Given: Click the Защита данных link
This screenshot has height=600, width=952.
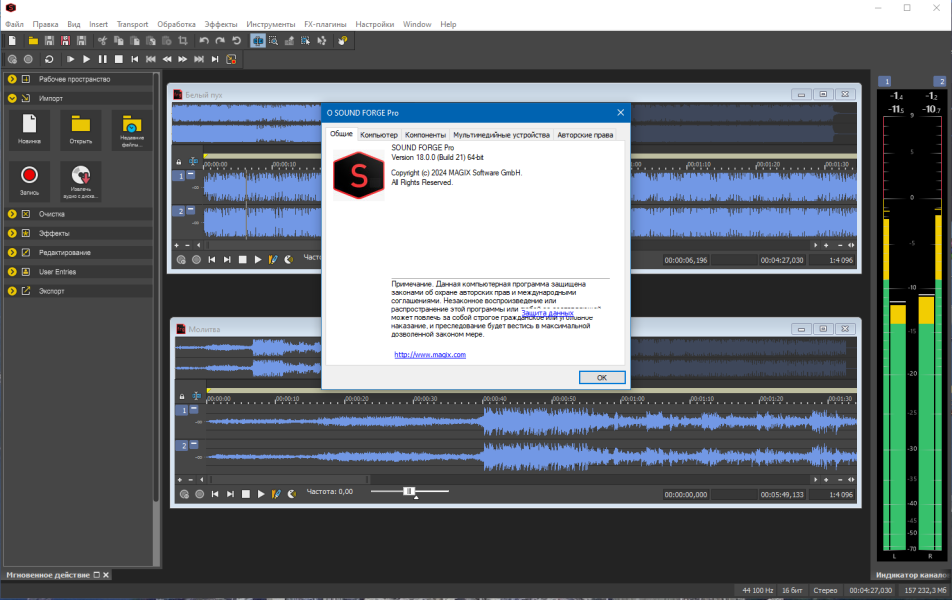Looking at the screenshot, I should [x=547, y=313].
